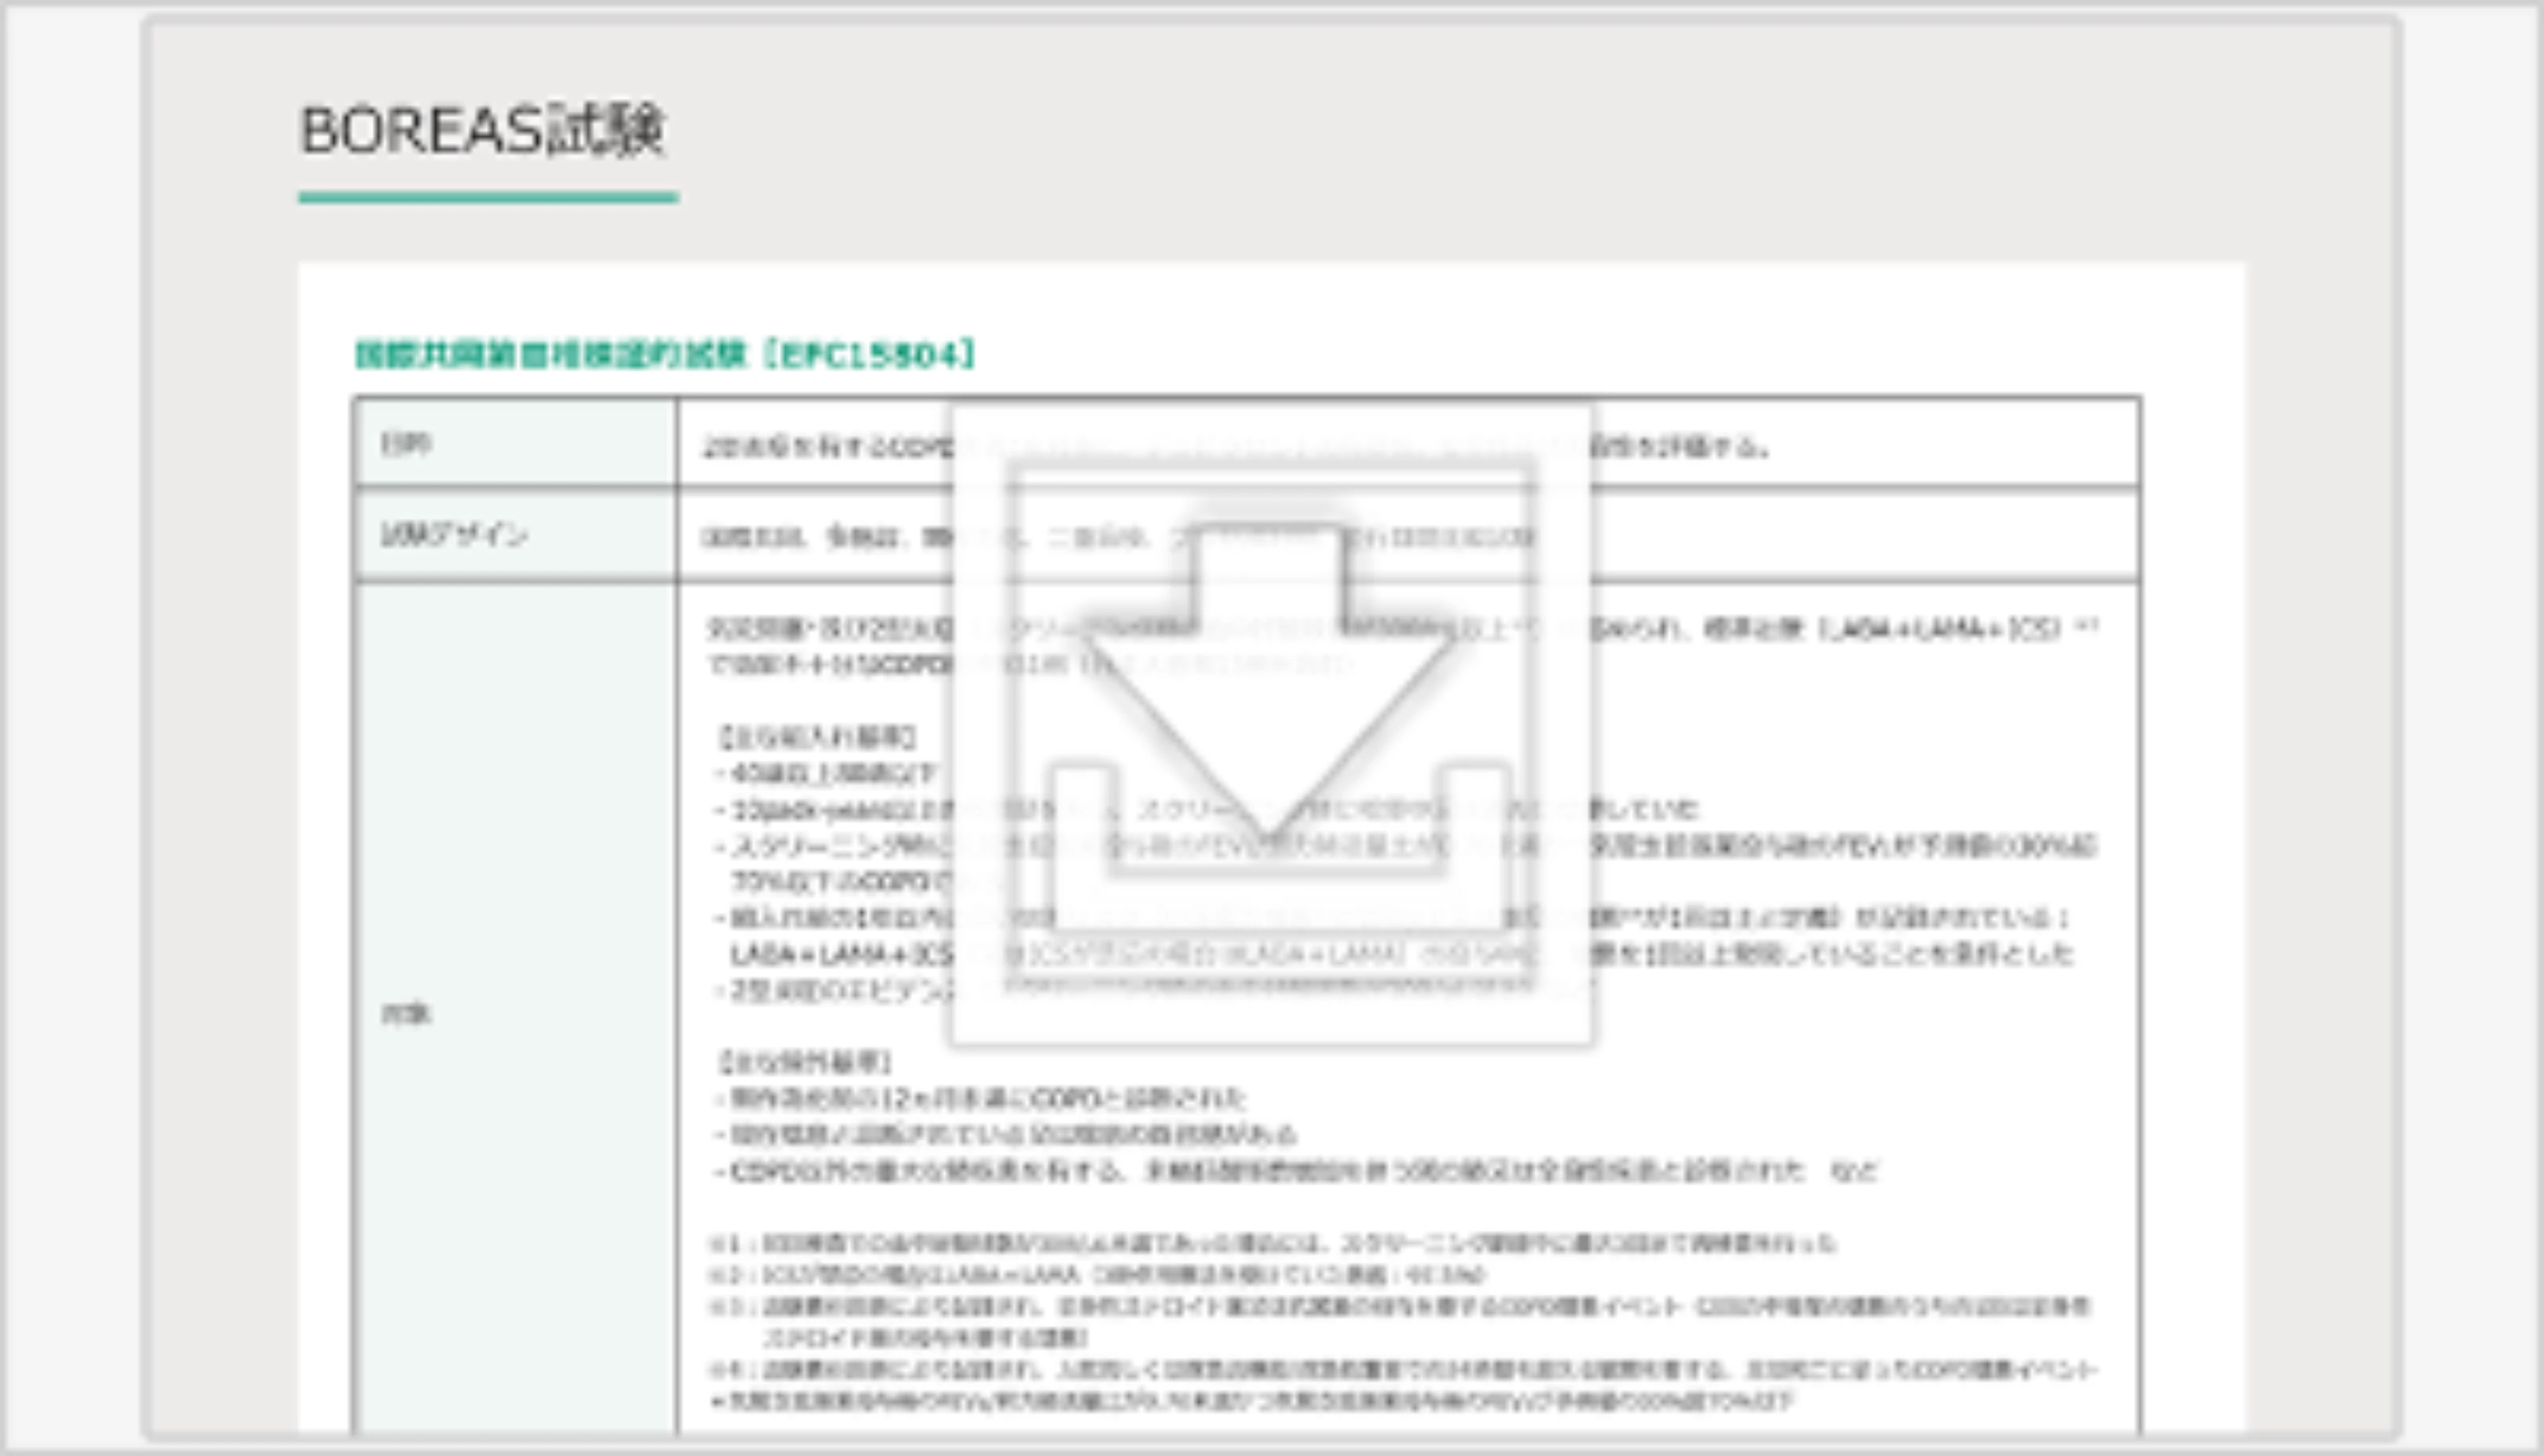
Task: Click the first footnote ※1 line
Action: pyautogui.click(x=1270, y=1243)
